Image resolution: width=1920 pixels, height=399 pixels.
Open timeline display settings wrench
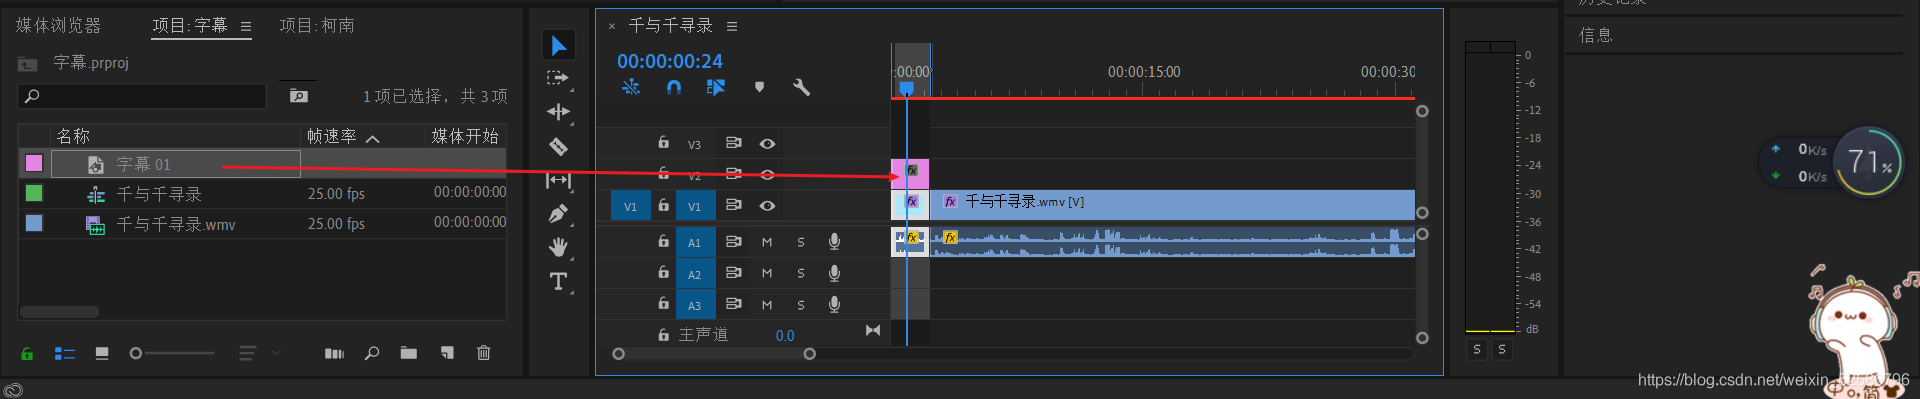tap(801, 87)
